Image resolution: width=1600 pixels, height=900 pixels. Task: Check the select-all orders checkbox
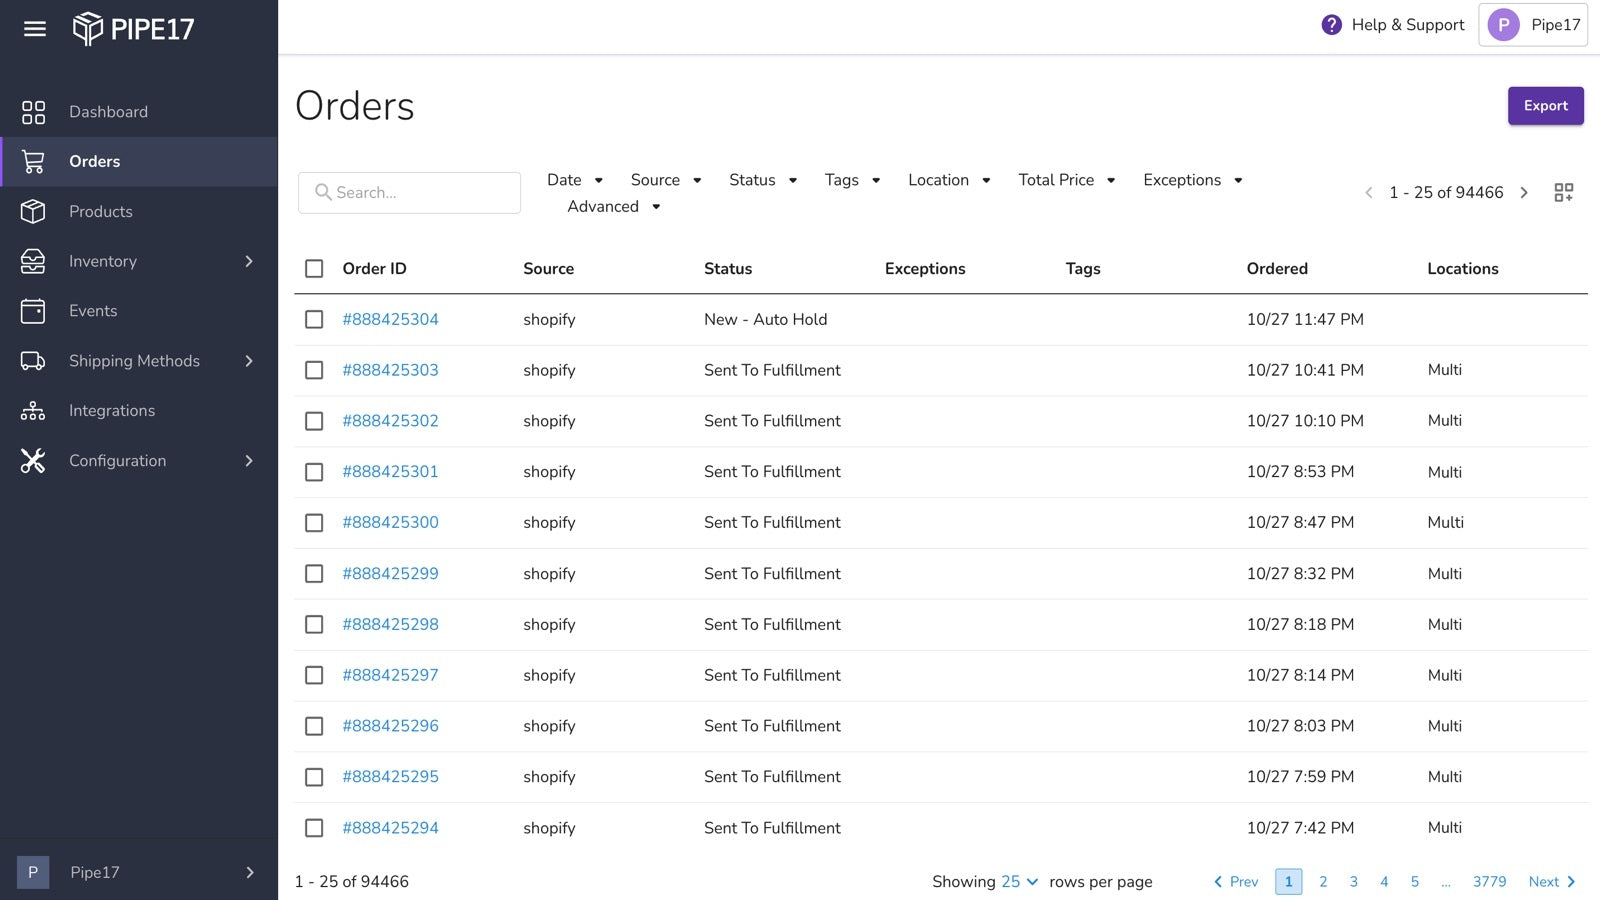(x=314, y=268)
